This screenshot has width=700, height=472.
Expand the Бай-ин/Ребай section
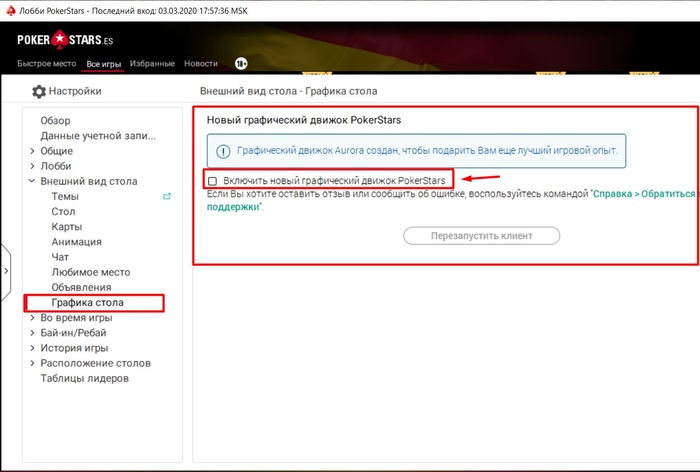pyautogui.click(x=32, y=333)
